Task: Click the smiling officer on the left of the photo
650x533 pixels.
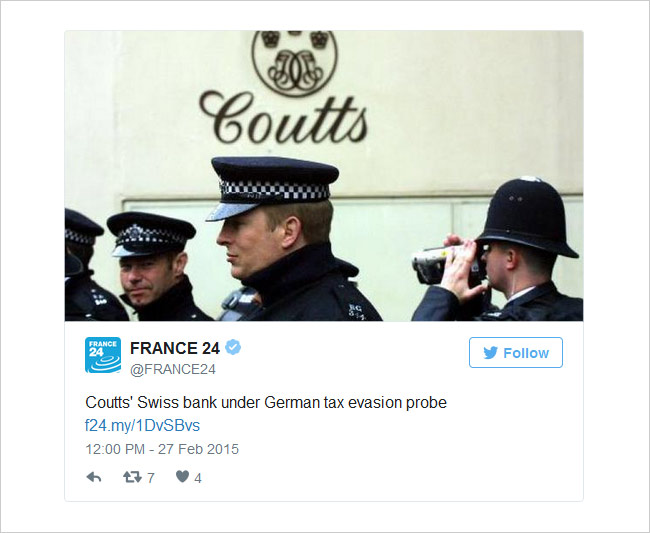Action: 154,267
